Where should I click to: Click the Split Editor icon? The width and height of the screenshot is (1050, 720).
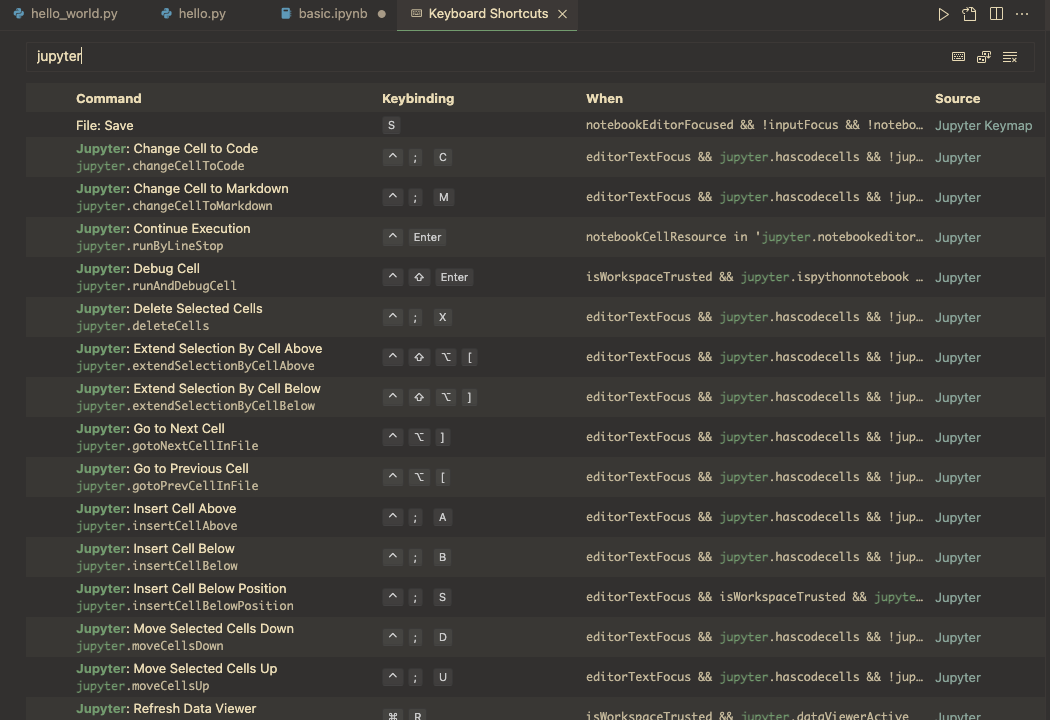[x=996, y=14]
